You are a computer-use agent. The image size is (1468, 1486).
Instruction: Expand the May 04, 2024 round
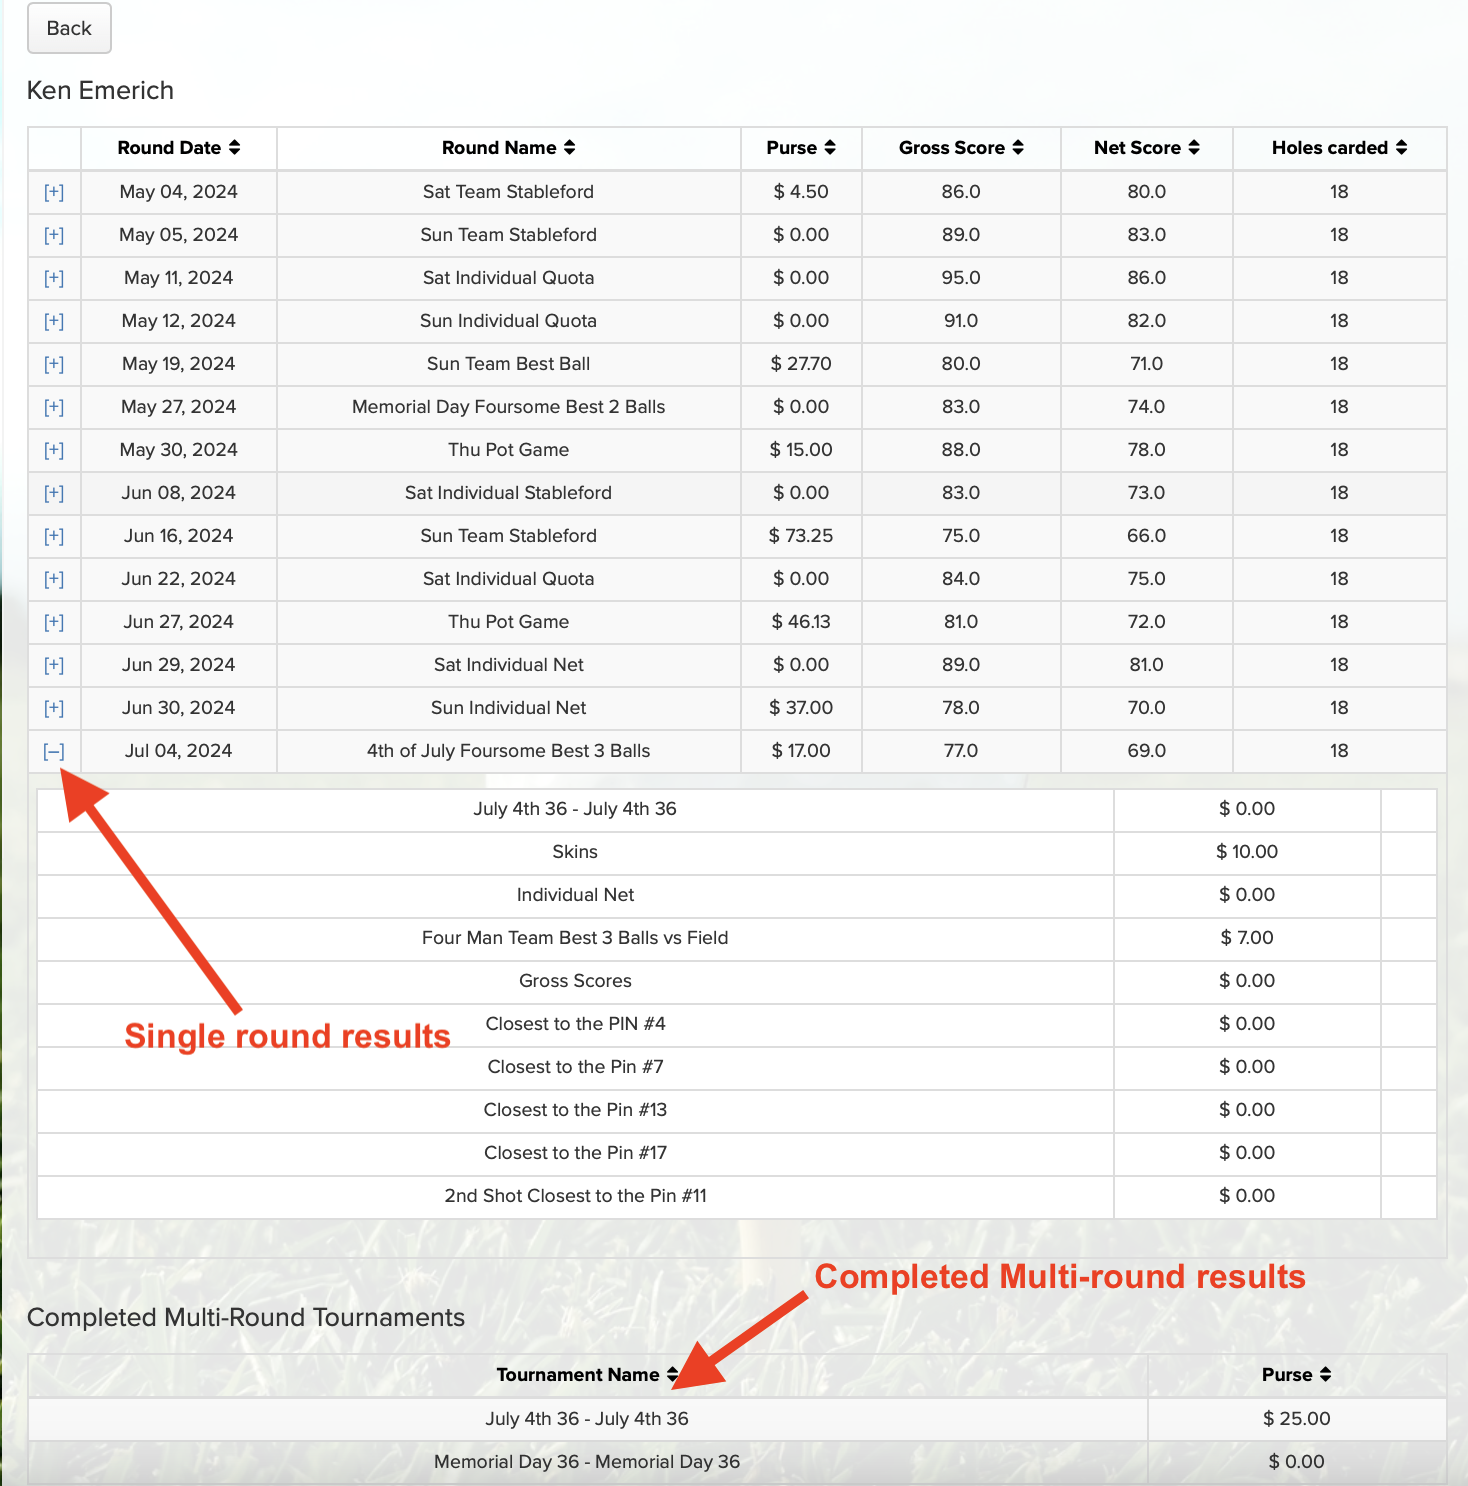click(54, 192)
